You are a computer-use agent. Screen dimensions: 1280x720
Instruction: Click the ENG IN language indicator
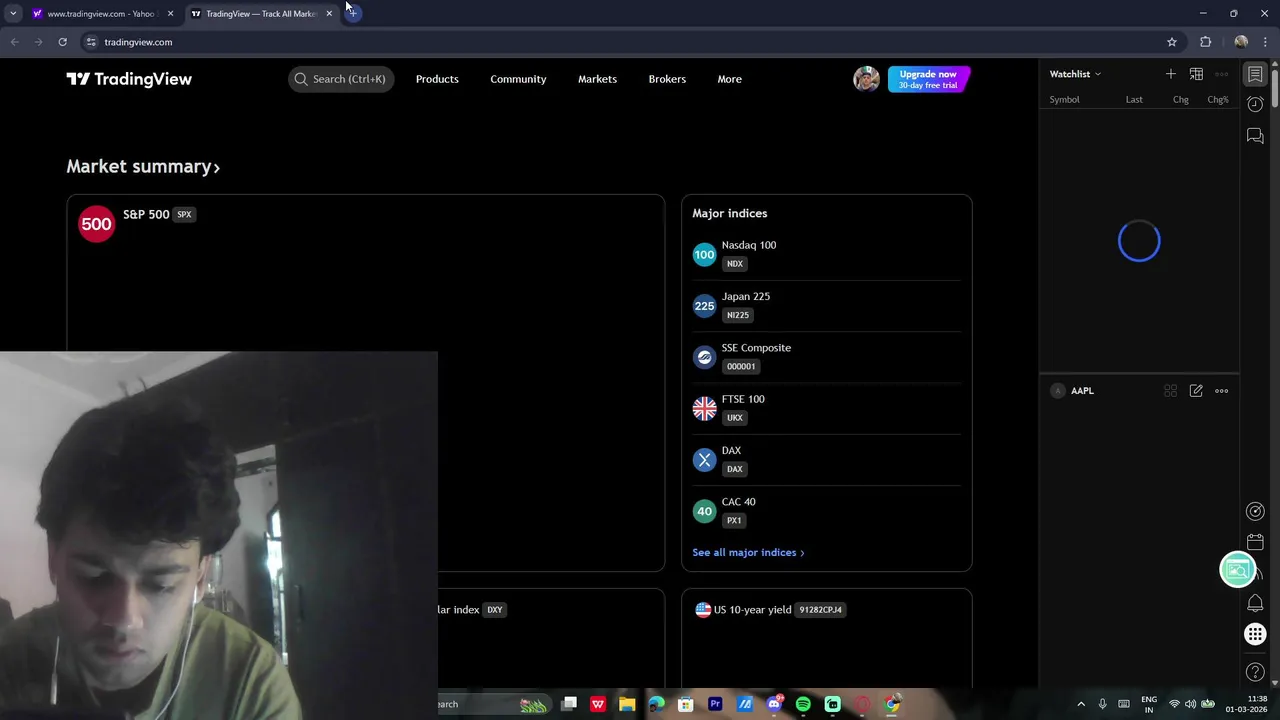tap(1149, 704)
